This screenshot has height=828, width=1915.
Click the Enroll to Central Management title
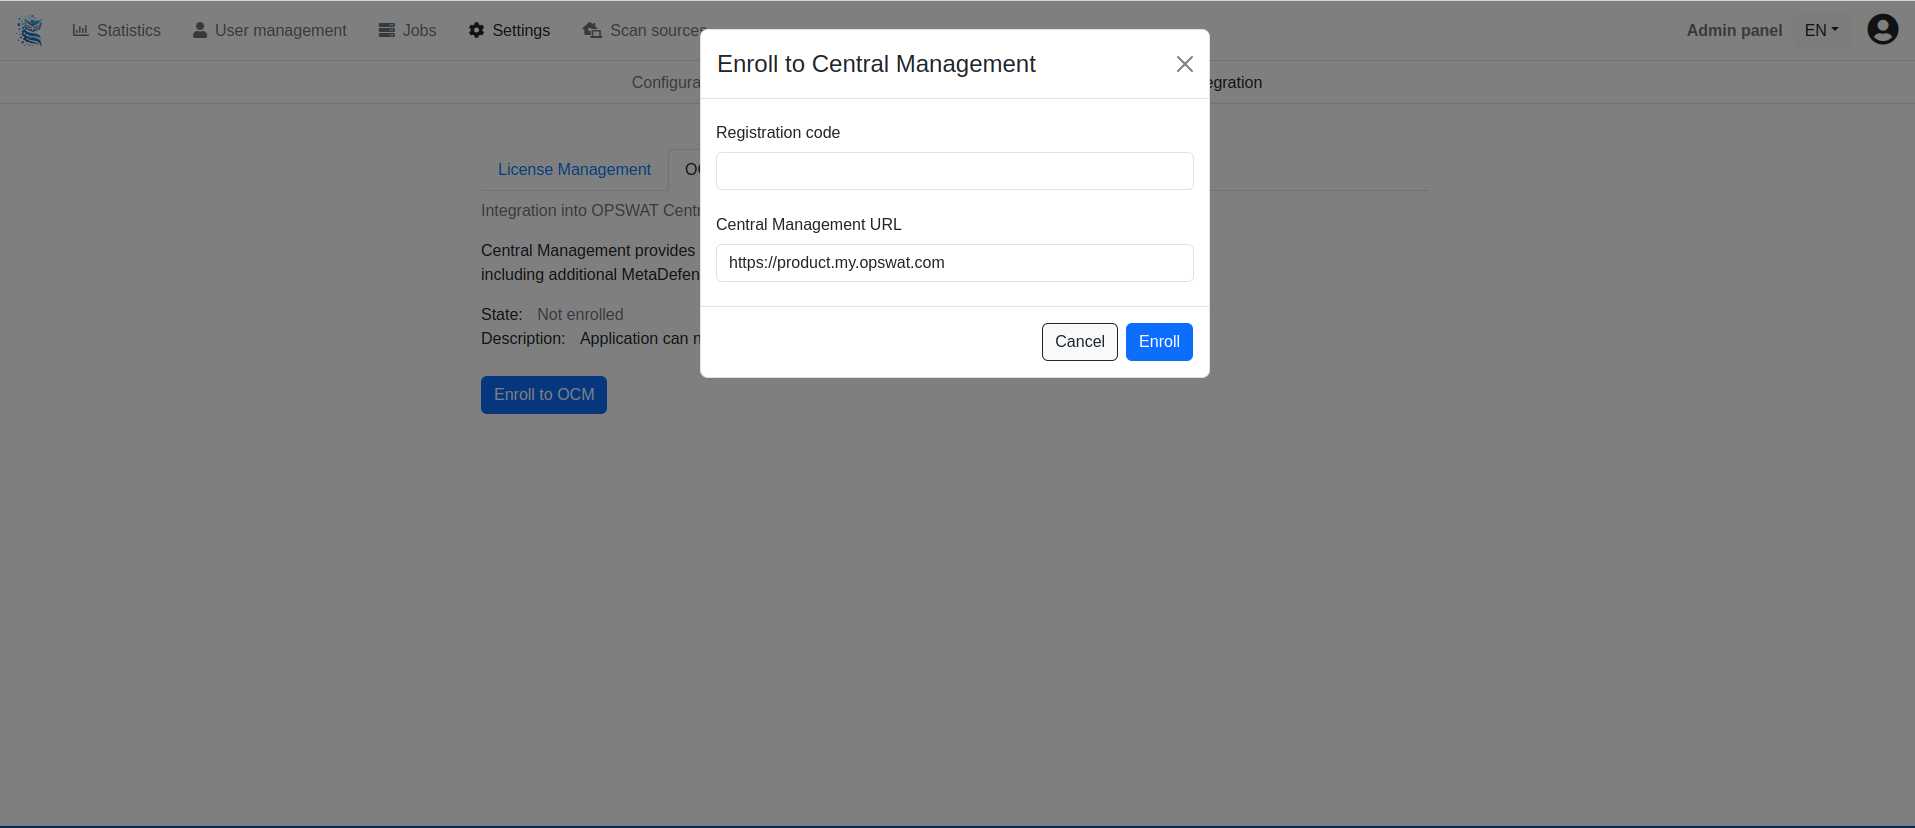pos(876,64)
